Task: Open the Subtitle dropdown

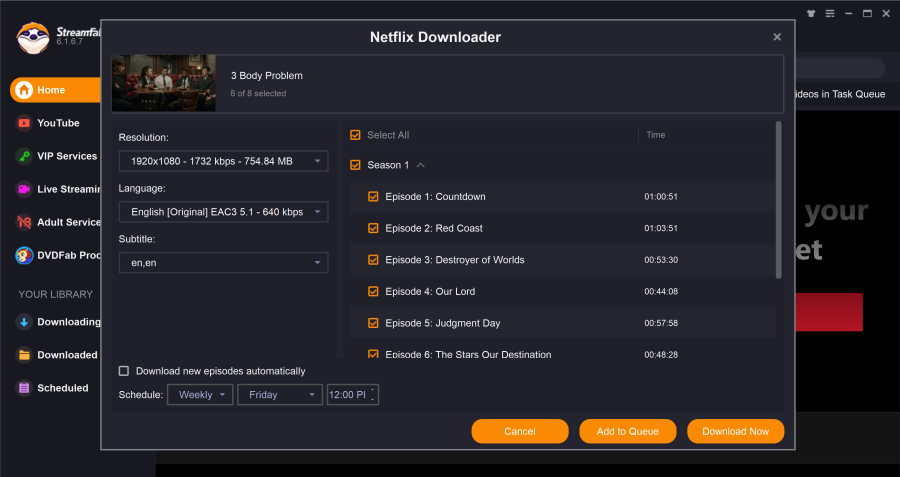Action: (x=223, y=263)
